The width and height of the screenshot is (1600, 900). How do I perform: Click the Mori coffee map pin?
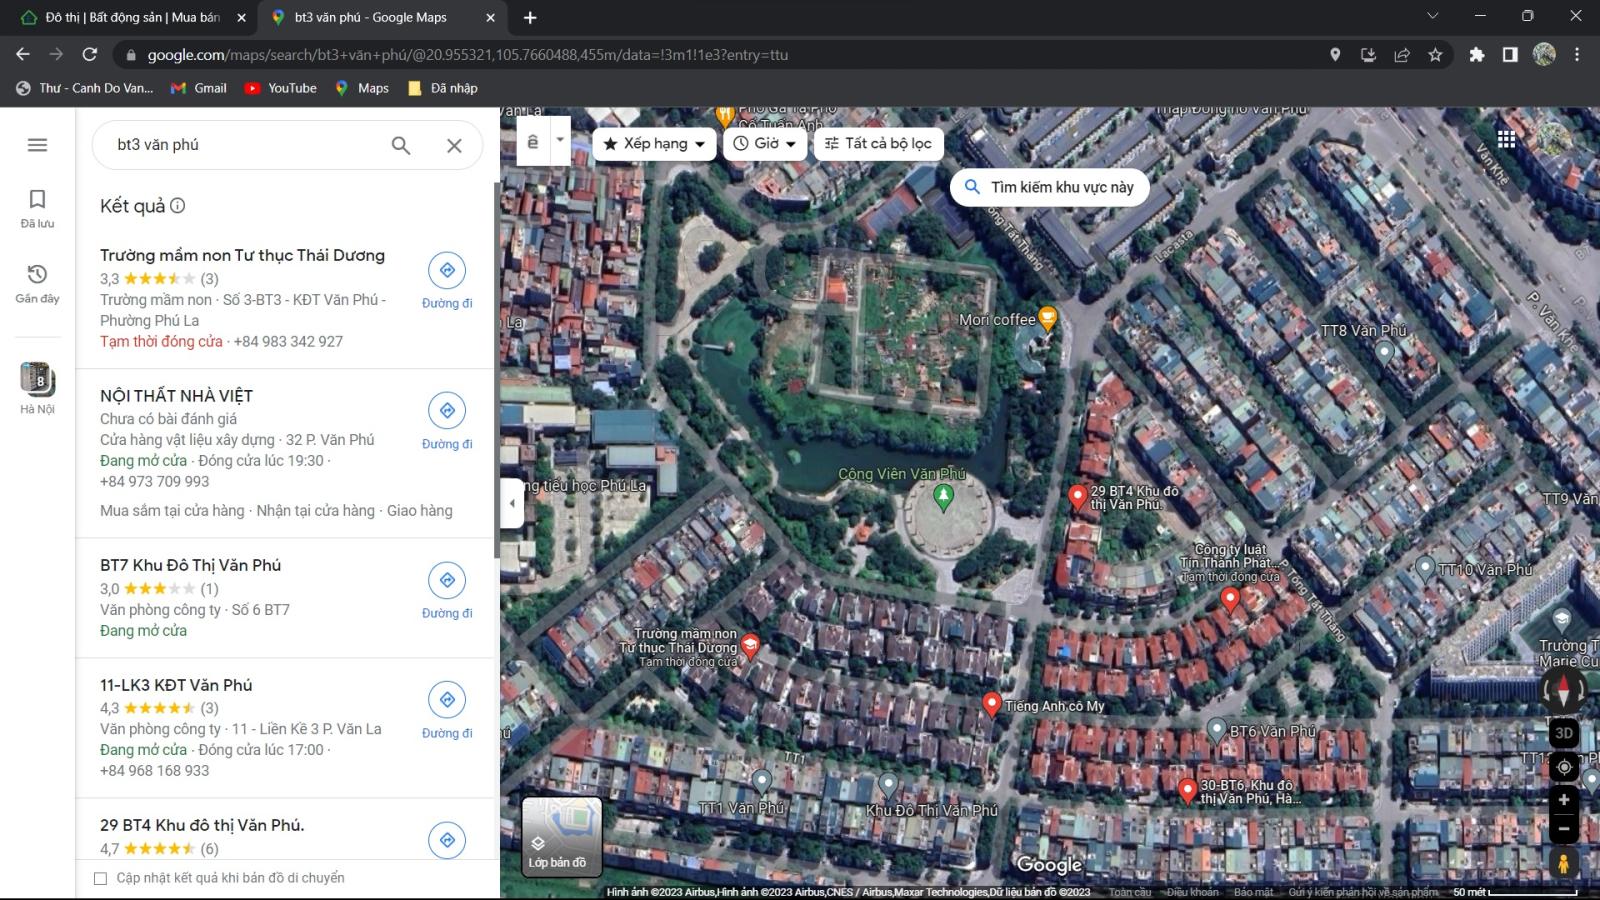[x=1047, y=318]
